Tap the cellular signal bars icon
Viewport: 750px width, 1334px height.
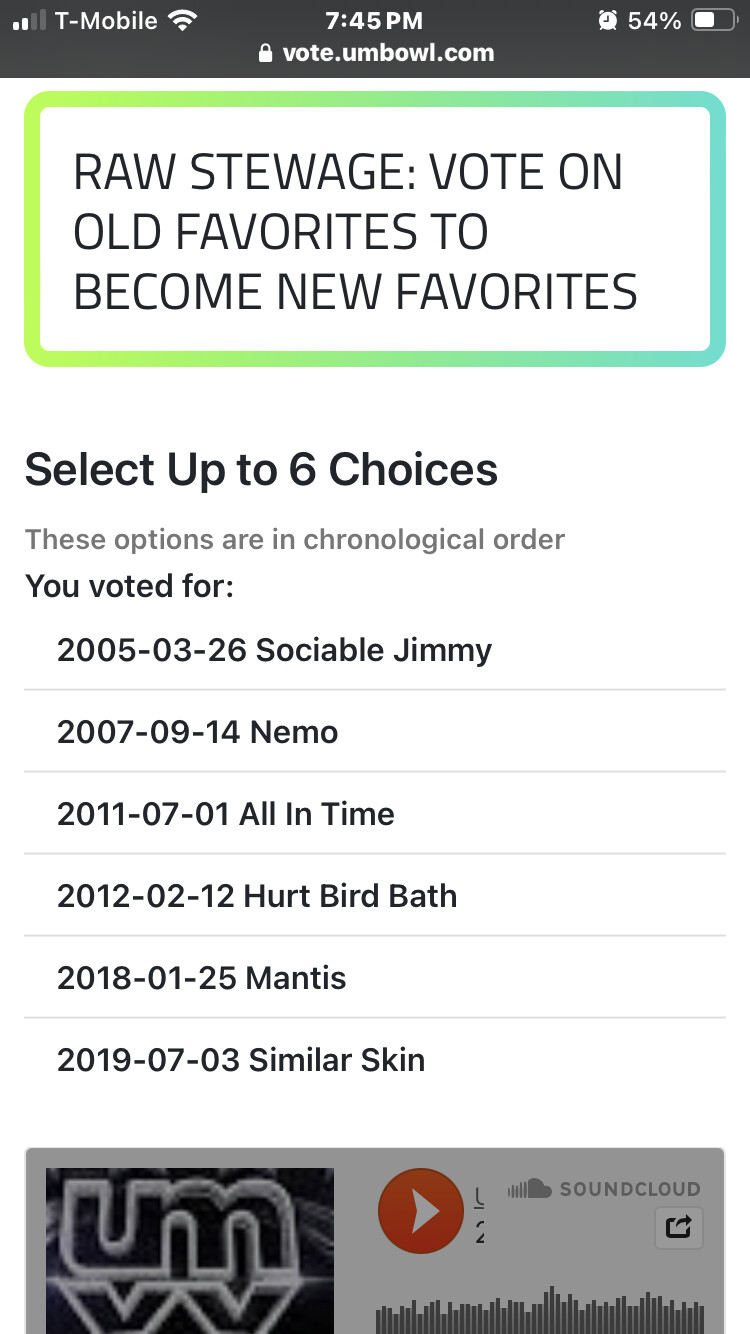[30, 20]
